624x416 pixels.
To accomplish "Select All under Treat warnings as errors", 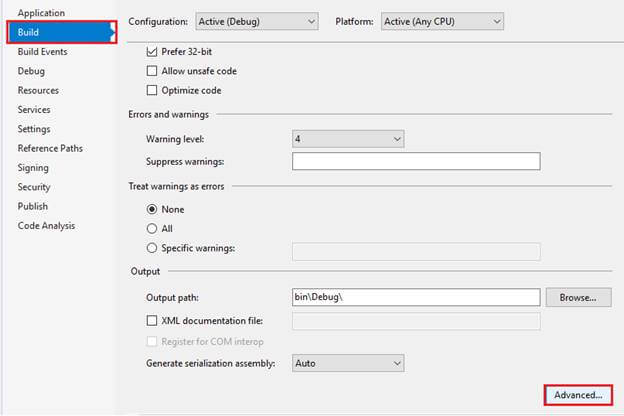I will [152, 229].
